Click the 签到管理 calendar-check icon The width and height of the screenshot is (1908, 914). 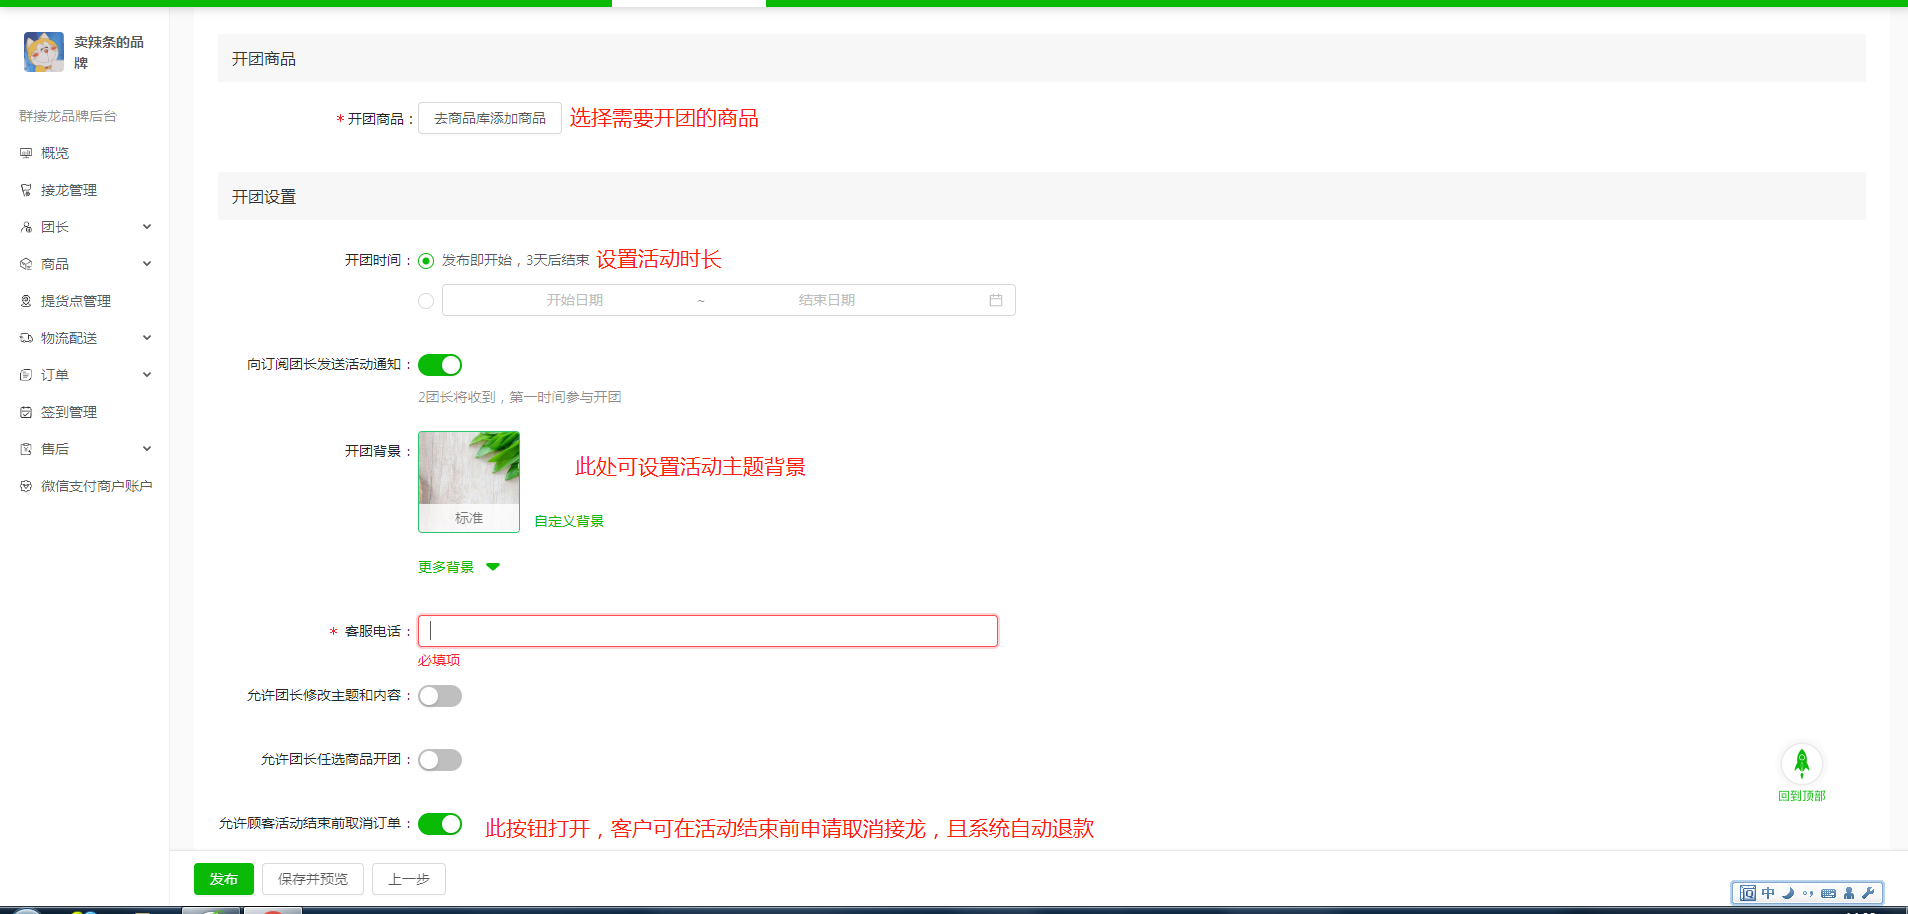(26, 412)
